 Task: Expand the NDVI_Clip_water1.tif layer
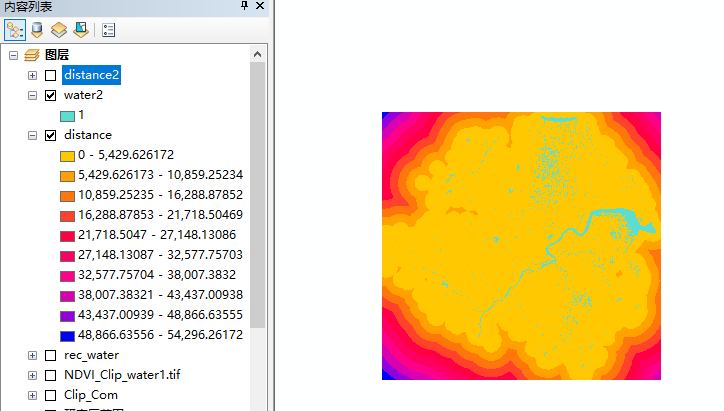[32, 375]
